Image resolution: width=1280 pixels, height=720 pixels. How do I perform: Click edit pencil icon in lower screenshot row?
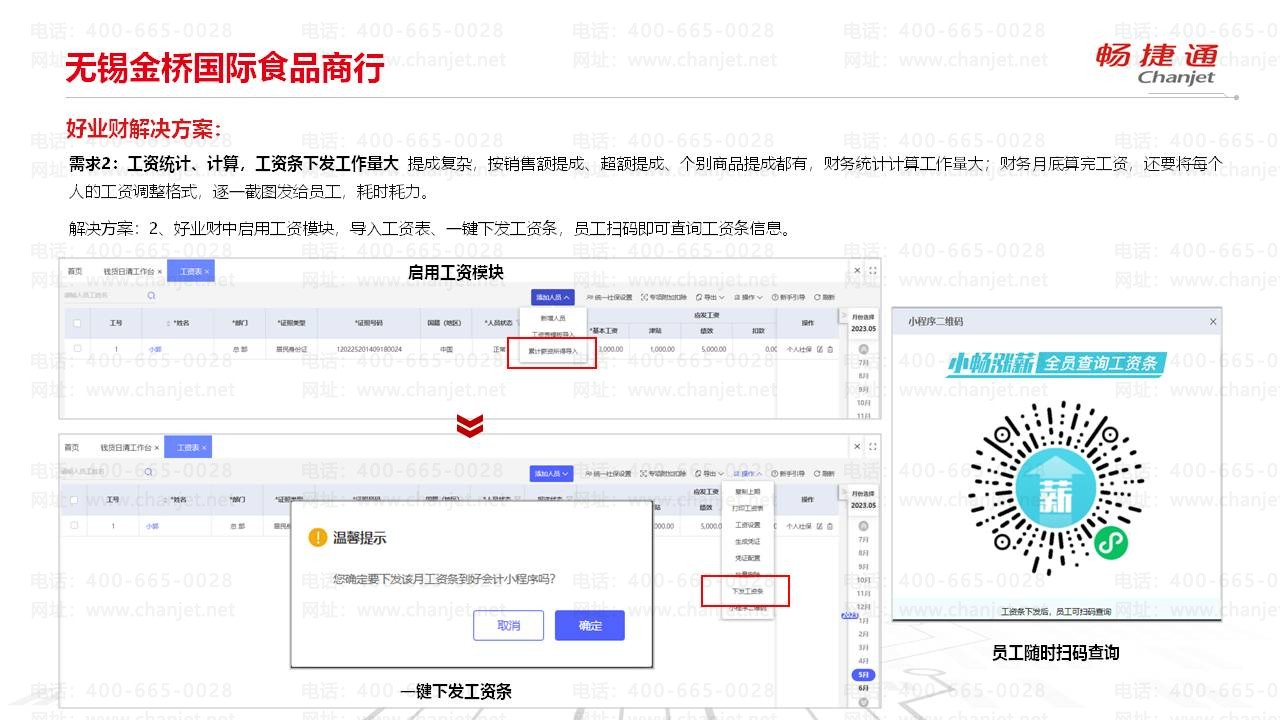pos(820,526)
